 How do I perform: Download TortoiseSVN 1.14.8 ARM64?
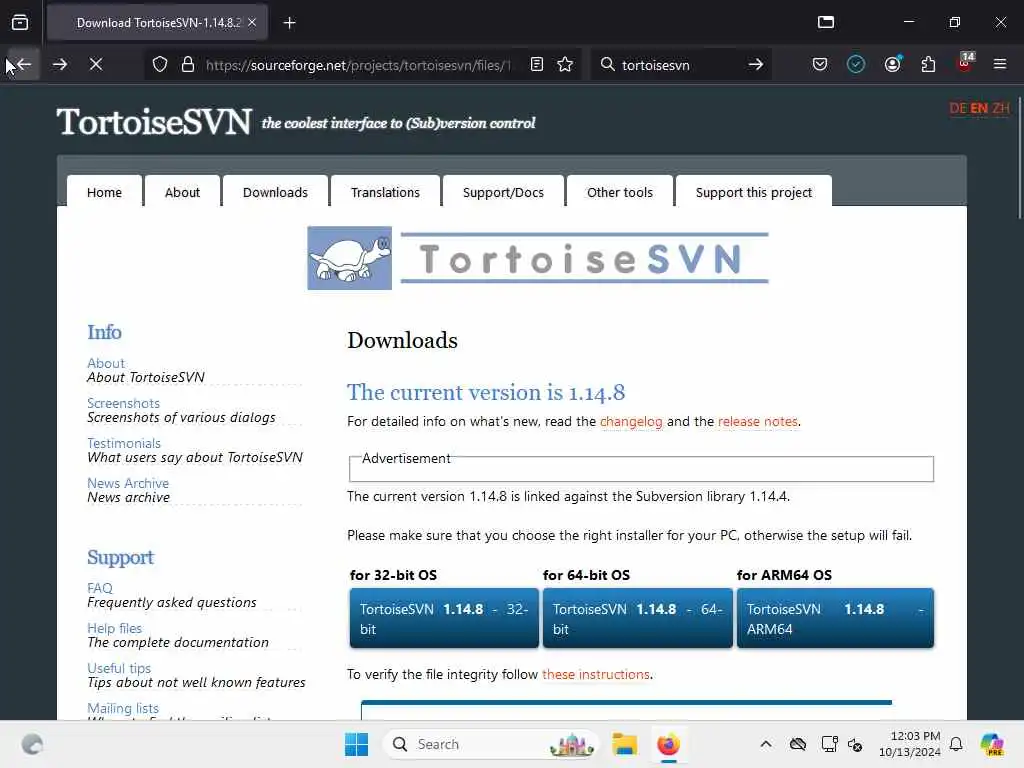[835, 618]
